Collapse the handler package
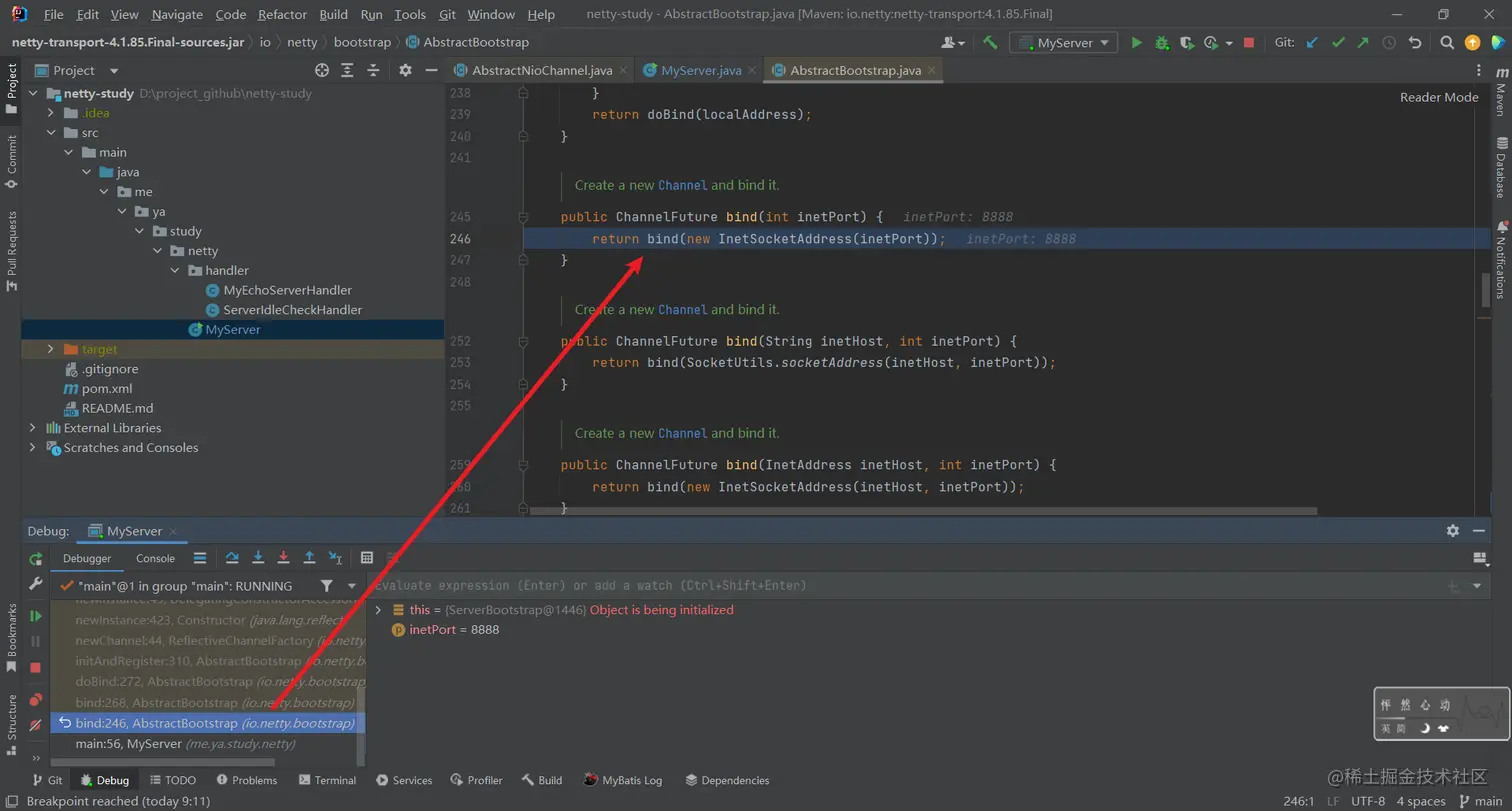 coord(175,271)
